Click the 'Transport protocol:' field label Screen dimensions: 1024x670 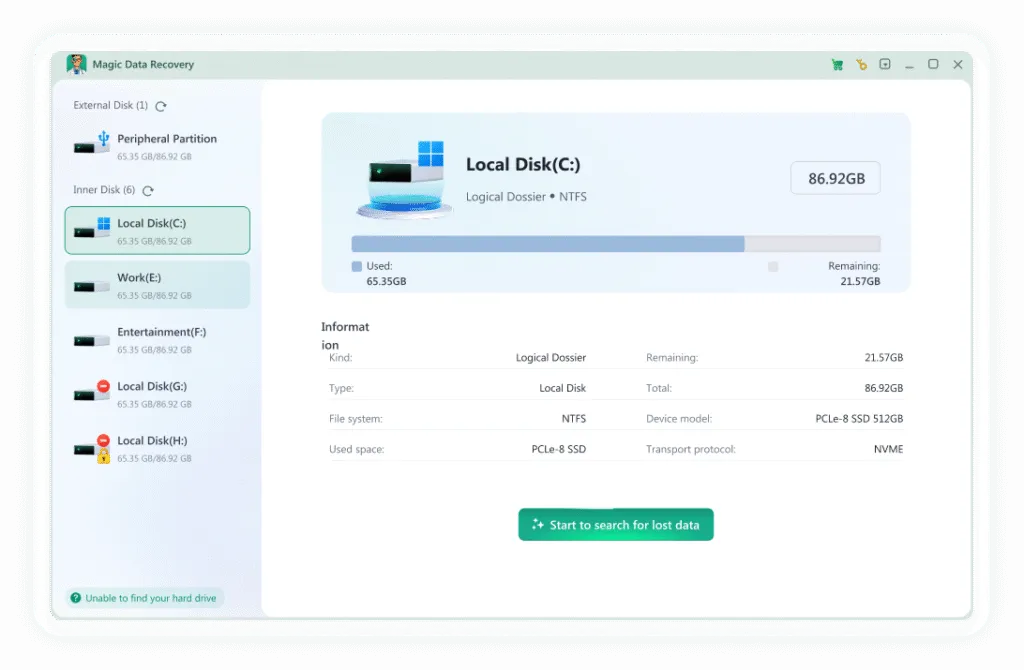[691, 449]
